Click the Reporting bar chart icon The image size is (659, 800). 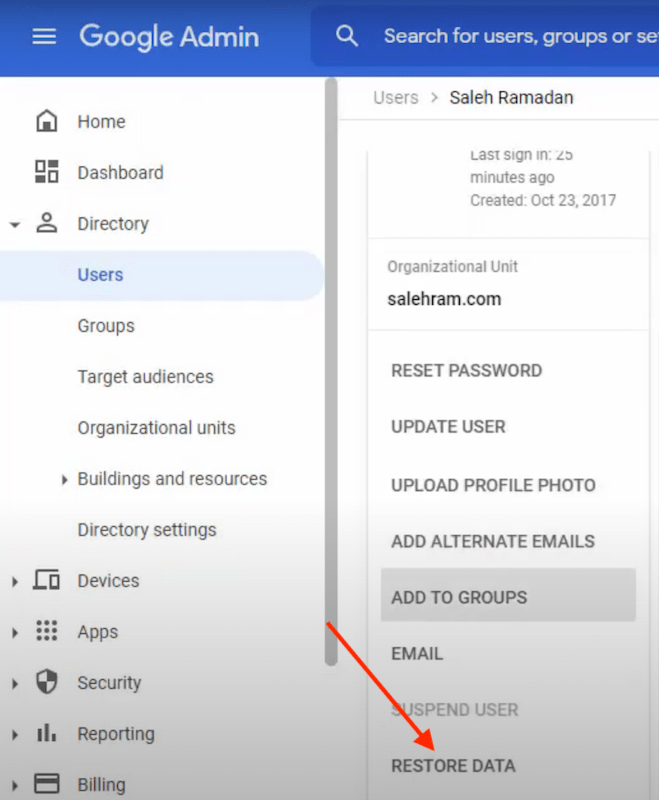(46, 733)
